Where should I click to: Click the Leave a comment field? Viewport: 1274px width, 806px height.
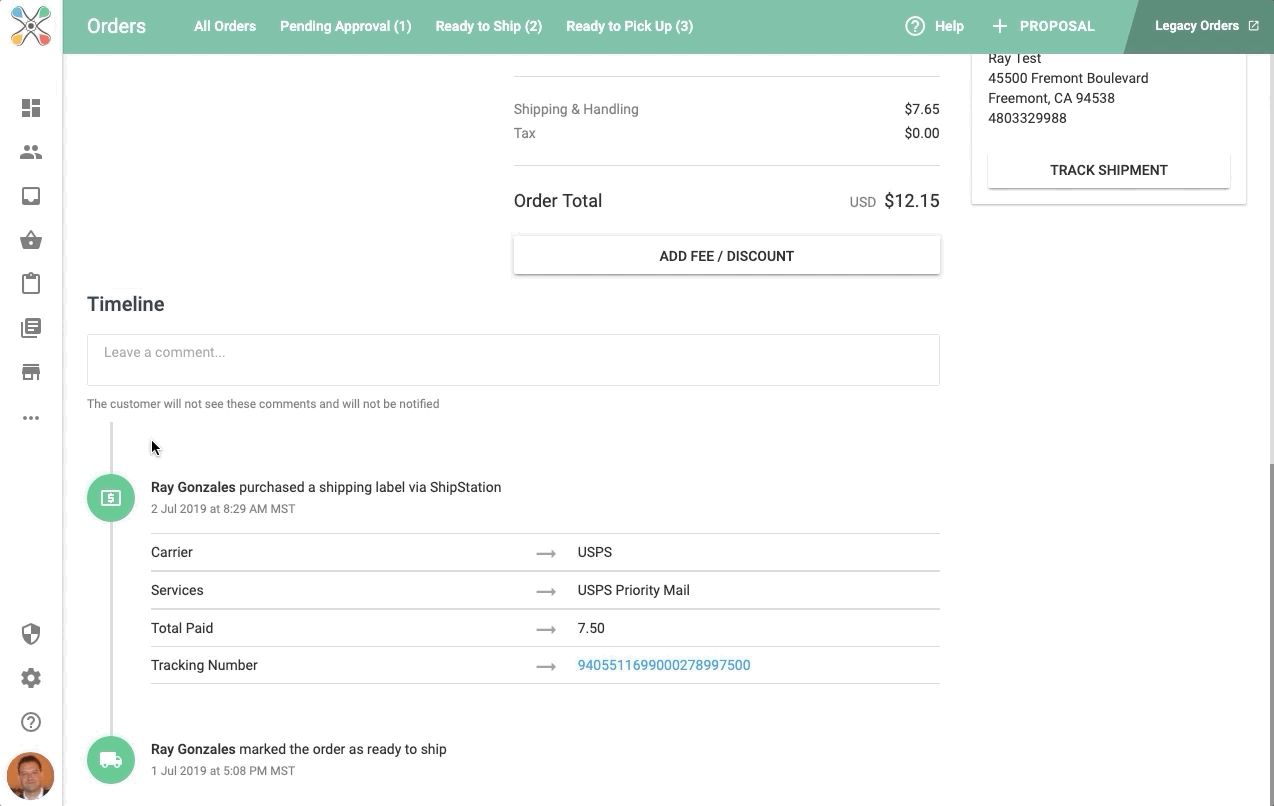coord(513,360)
